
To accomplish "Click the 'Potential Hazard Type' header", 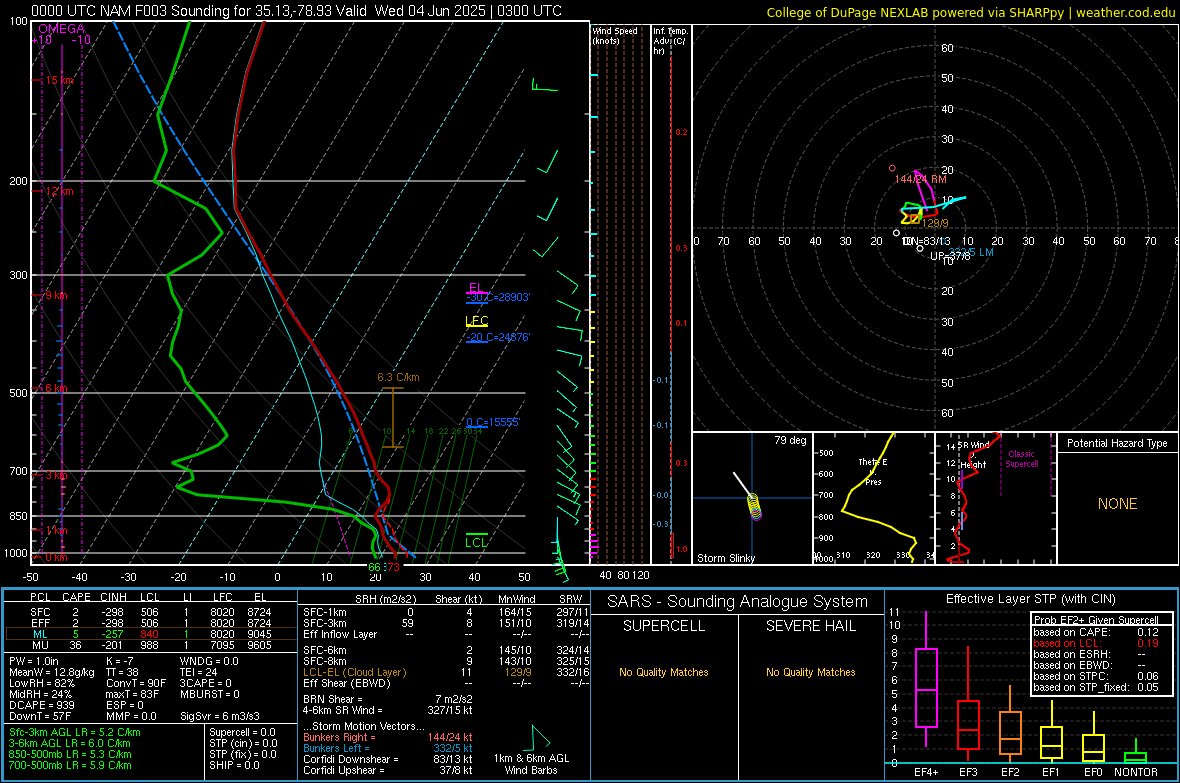I will pos(1117,443).
